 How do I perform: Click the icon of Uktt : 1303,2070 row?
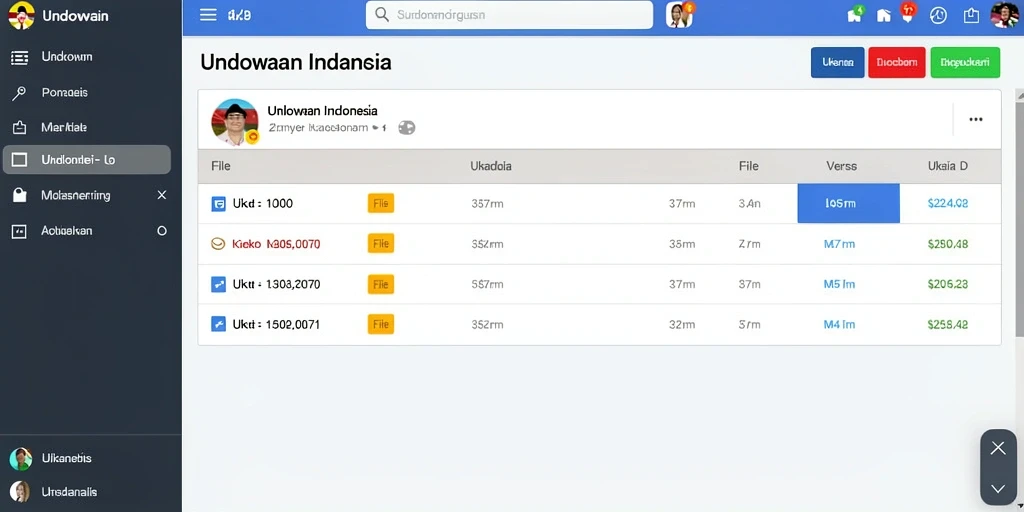[218, 284]
